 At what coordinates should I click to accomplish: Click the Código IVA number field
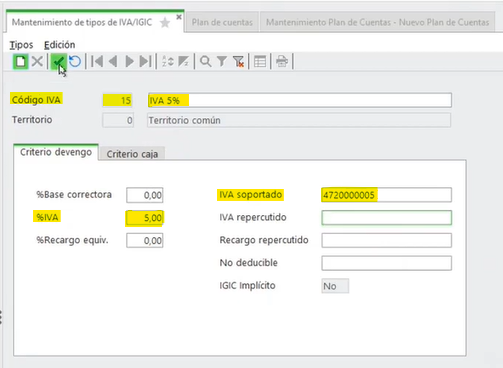(x=118, y=100)
